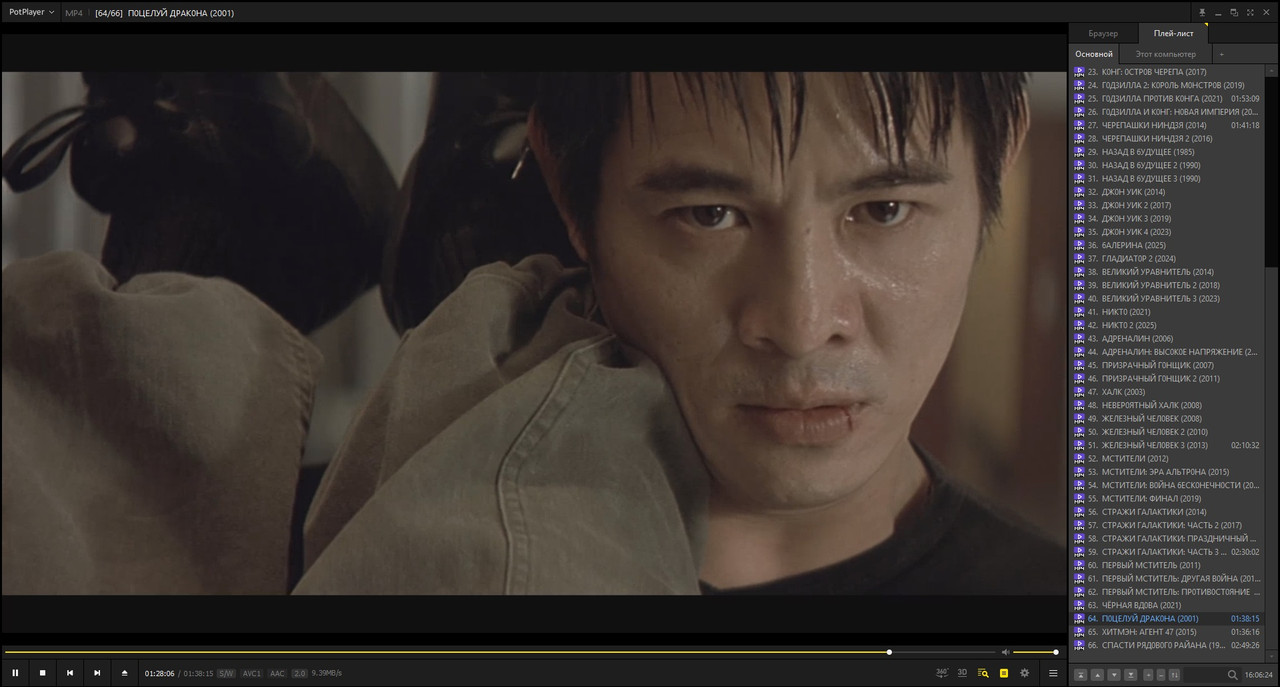Select ПОЦЕЛУЙ ДРАКОНА (2001) playlist entry
The height and width of the screenshot is (687, 1280).
1166,618
